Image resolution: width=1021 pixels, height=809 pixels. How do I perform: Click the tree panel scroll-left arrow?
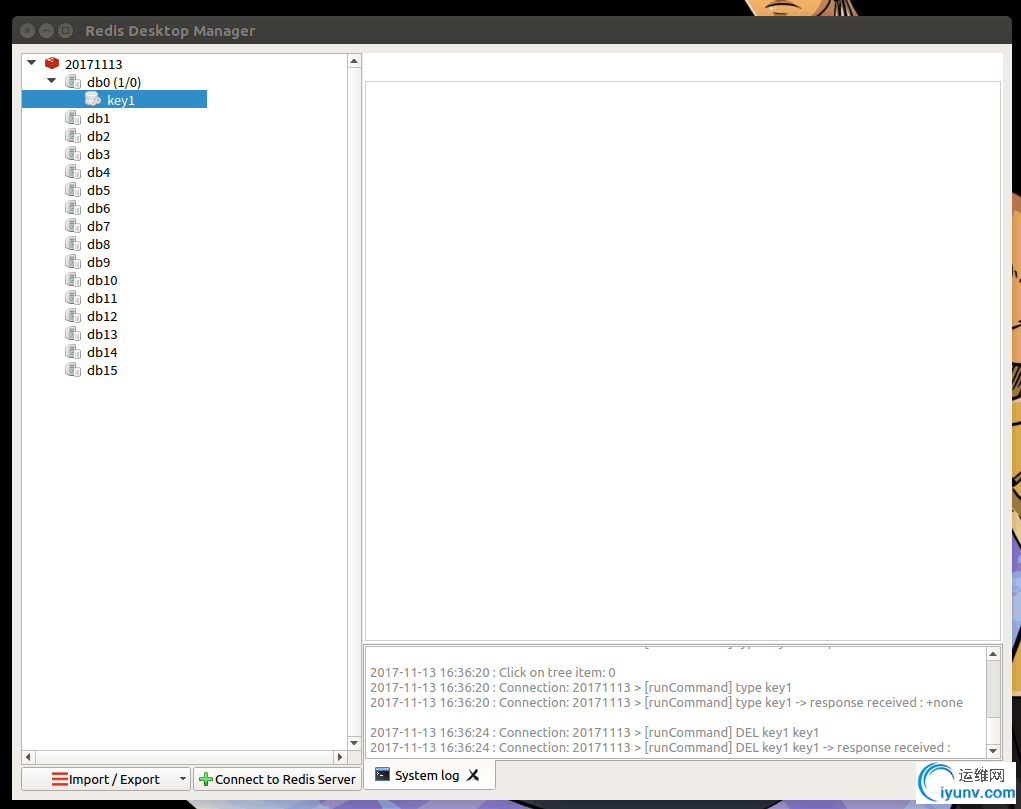coord(28,757)
